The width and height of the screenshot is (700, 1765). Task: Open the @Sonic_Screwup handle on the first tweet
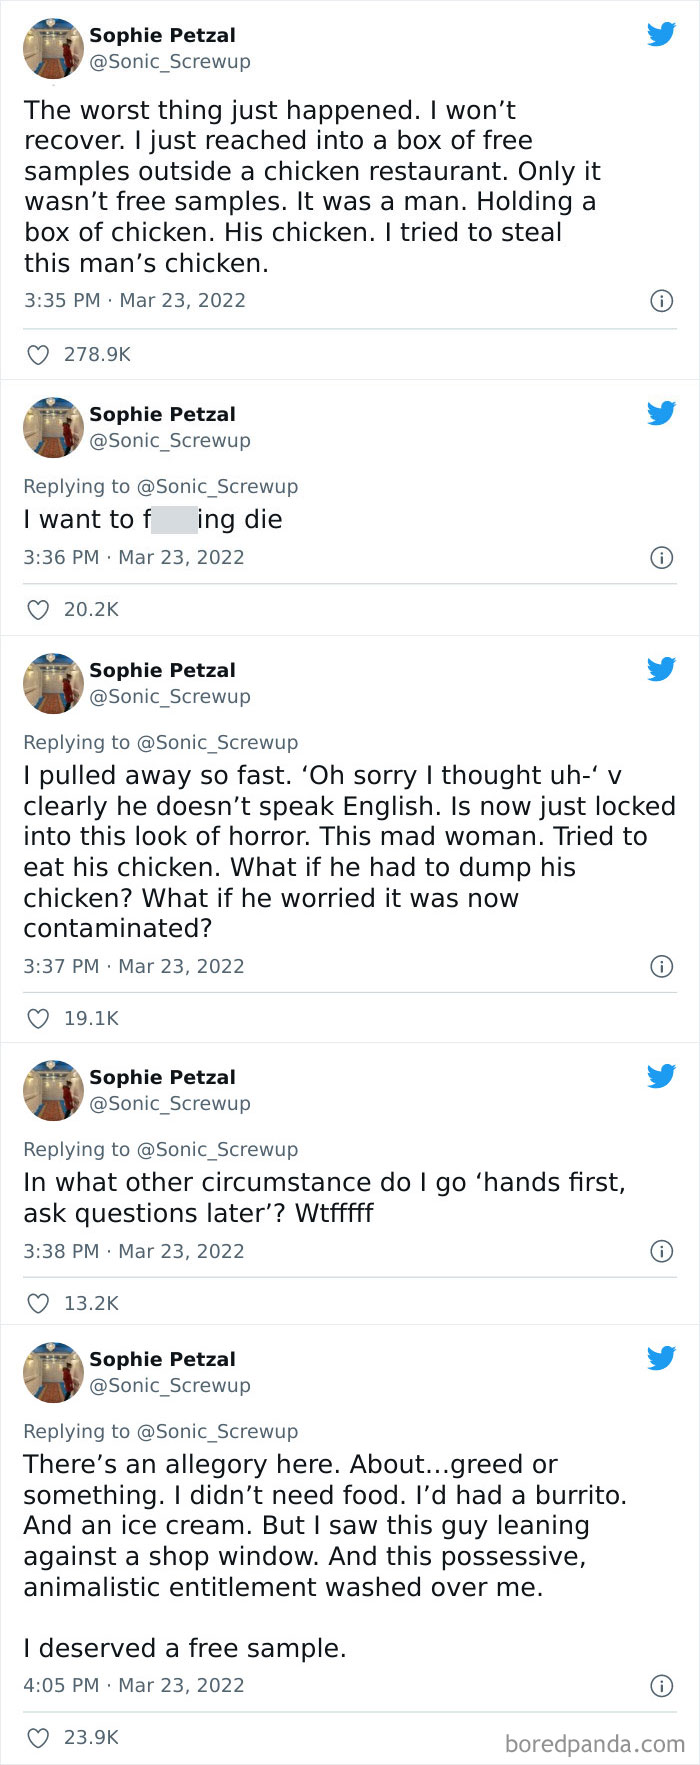pyautogui.click(x=170, y=61)
